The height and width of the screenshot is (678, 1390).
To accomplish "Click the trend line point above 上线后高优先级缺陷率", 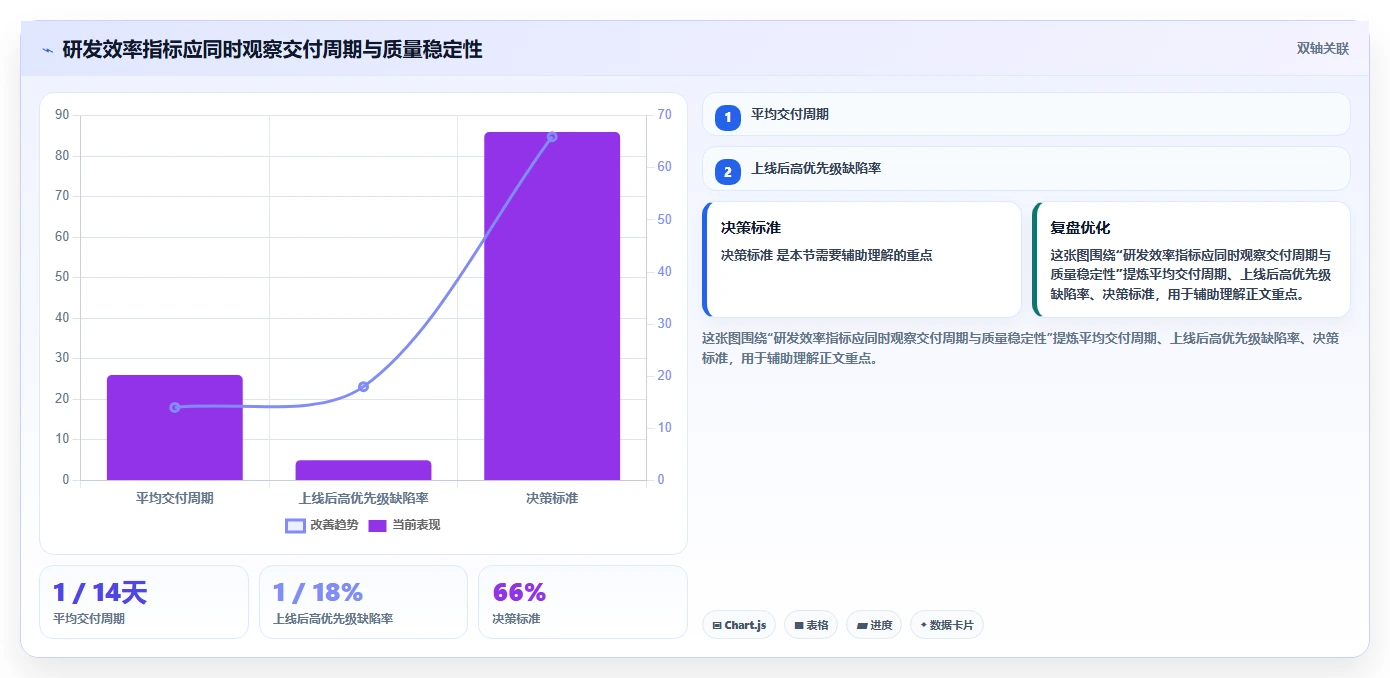I will pos(363,386).
